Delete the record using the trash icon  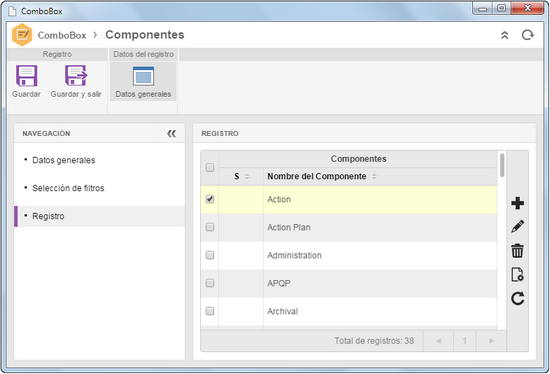coord(517,251)
